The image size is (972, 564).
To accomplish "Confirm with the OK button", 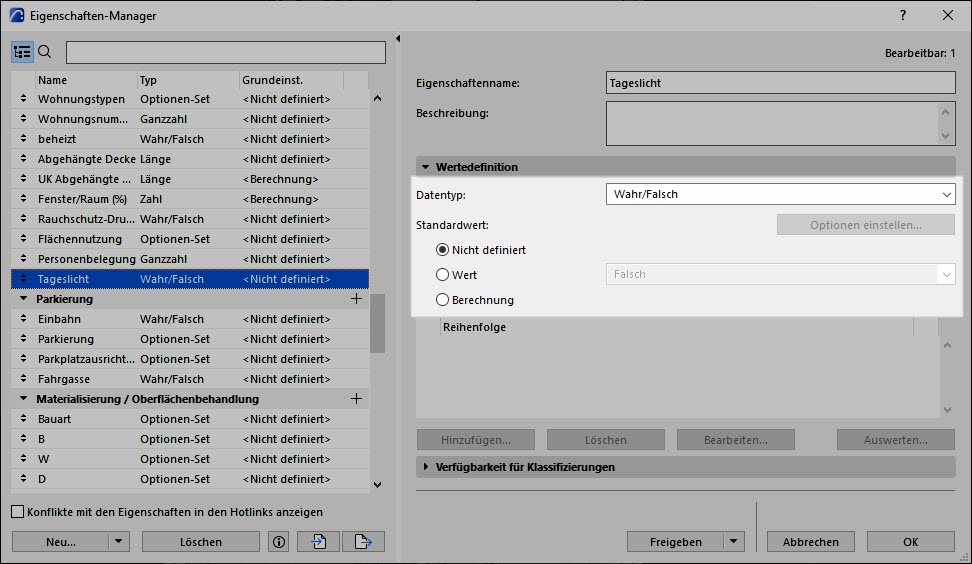I will (x=911, y=542).
